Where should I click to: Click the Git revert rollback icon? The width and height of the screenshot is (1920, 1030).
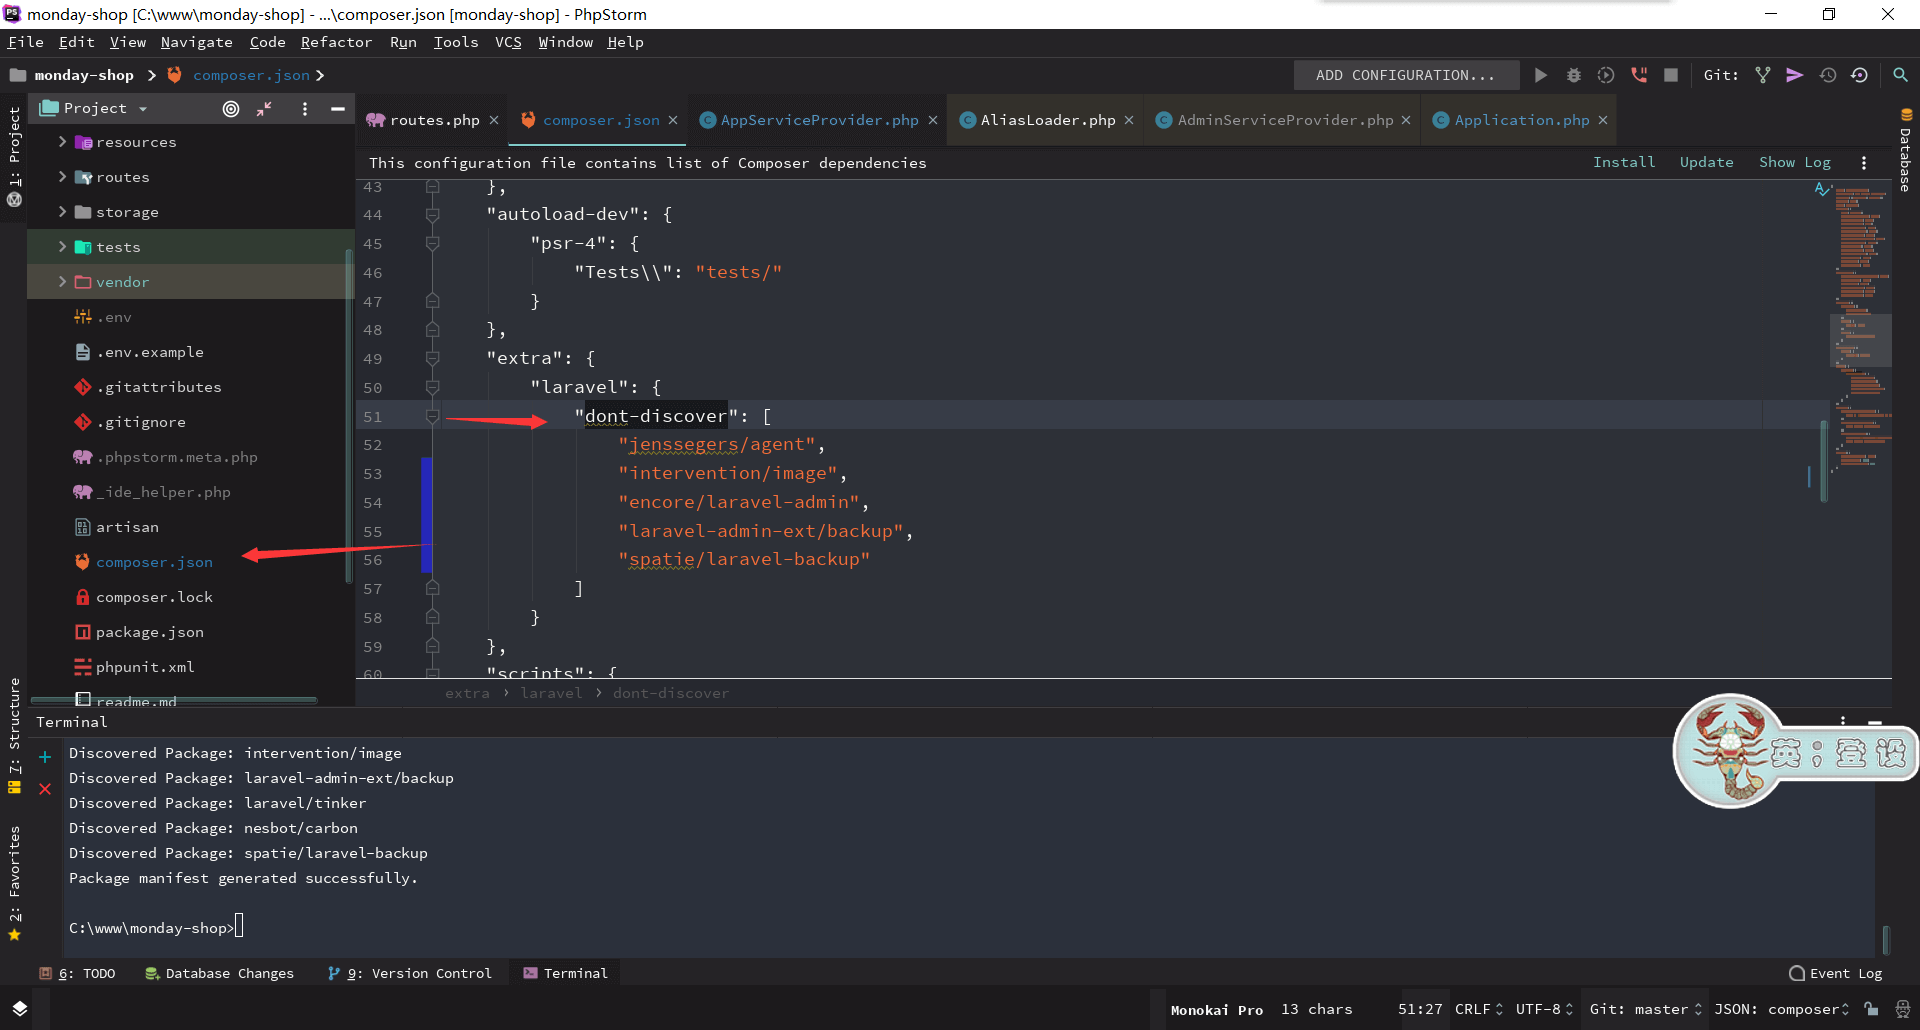point(1860,75)
